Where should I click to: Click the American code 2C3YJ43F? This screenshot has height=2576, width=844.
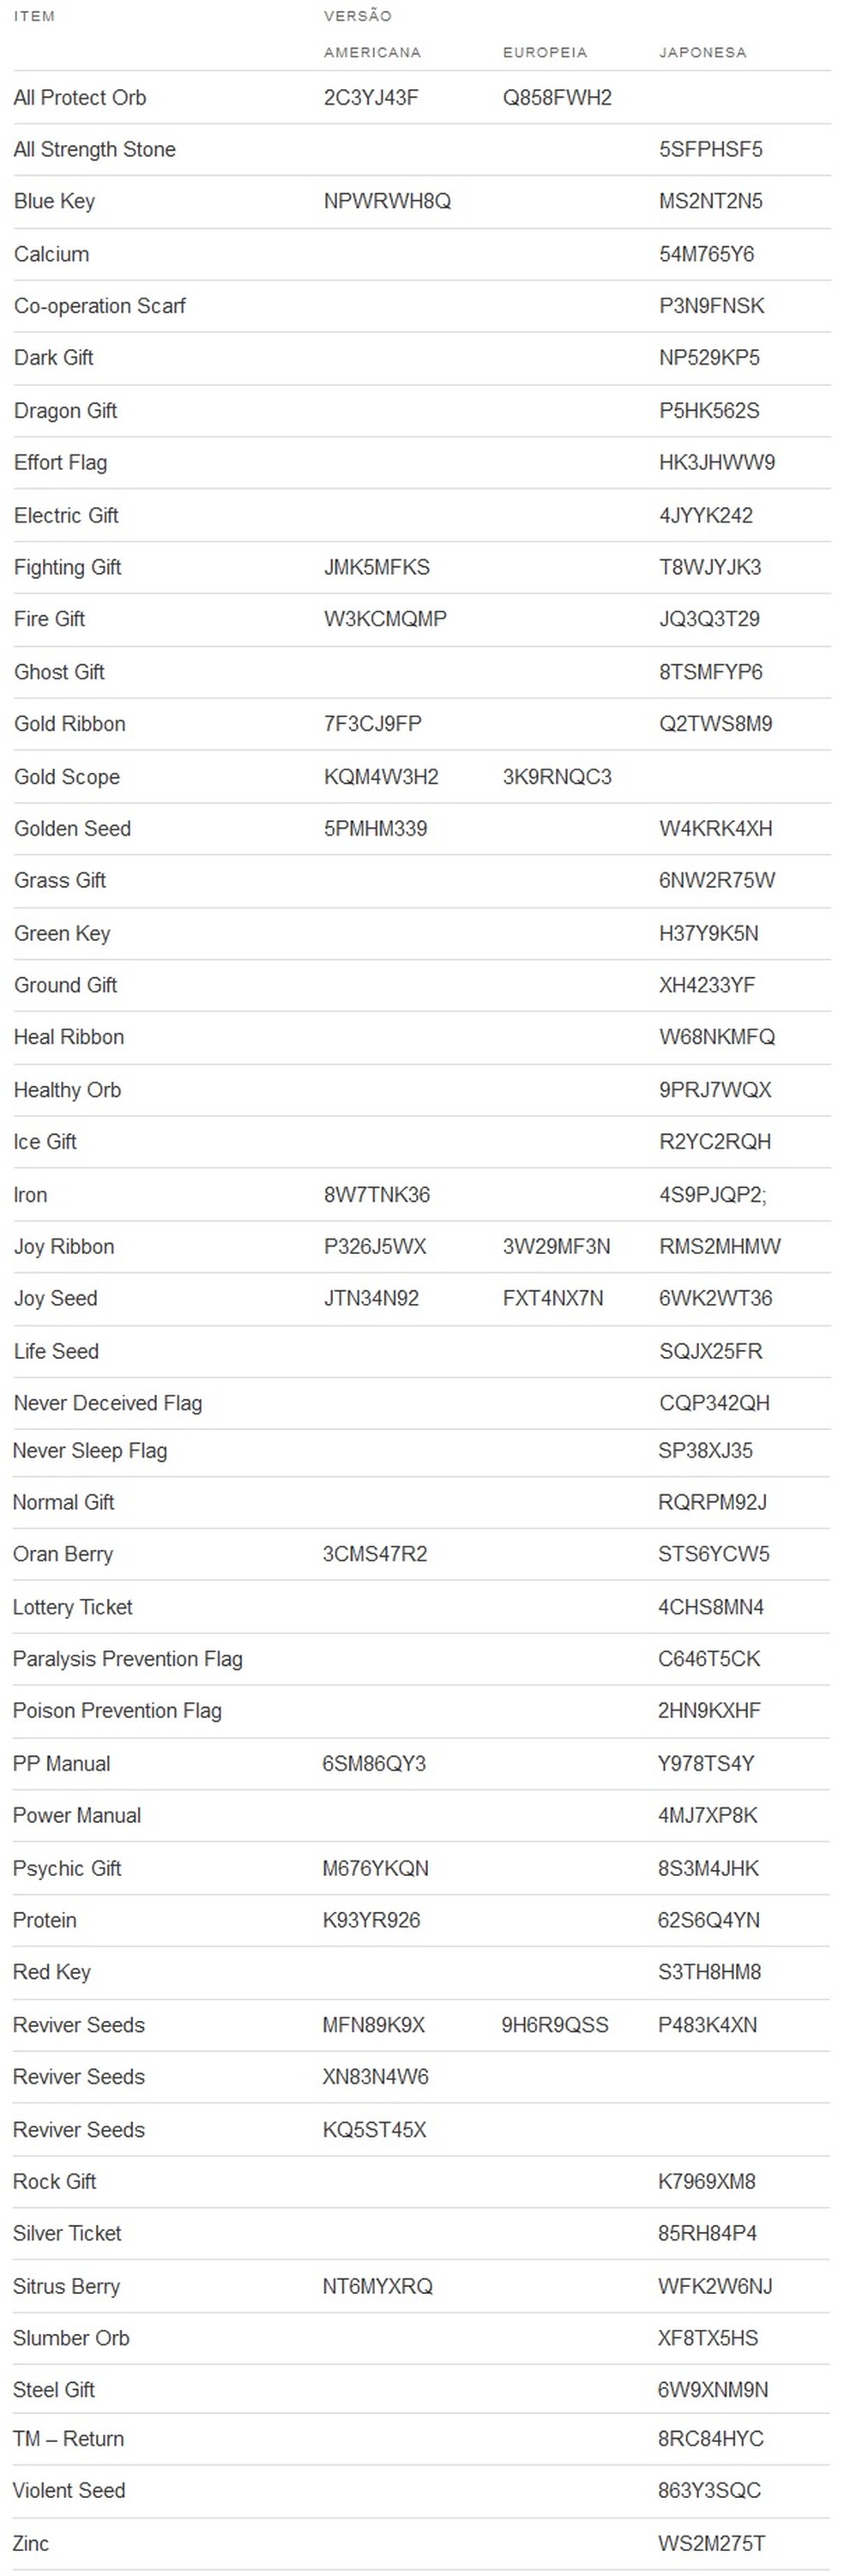pos(371,97)
